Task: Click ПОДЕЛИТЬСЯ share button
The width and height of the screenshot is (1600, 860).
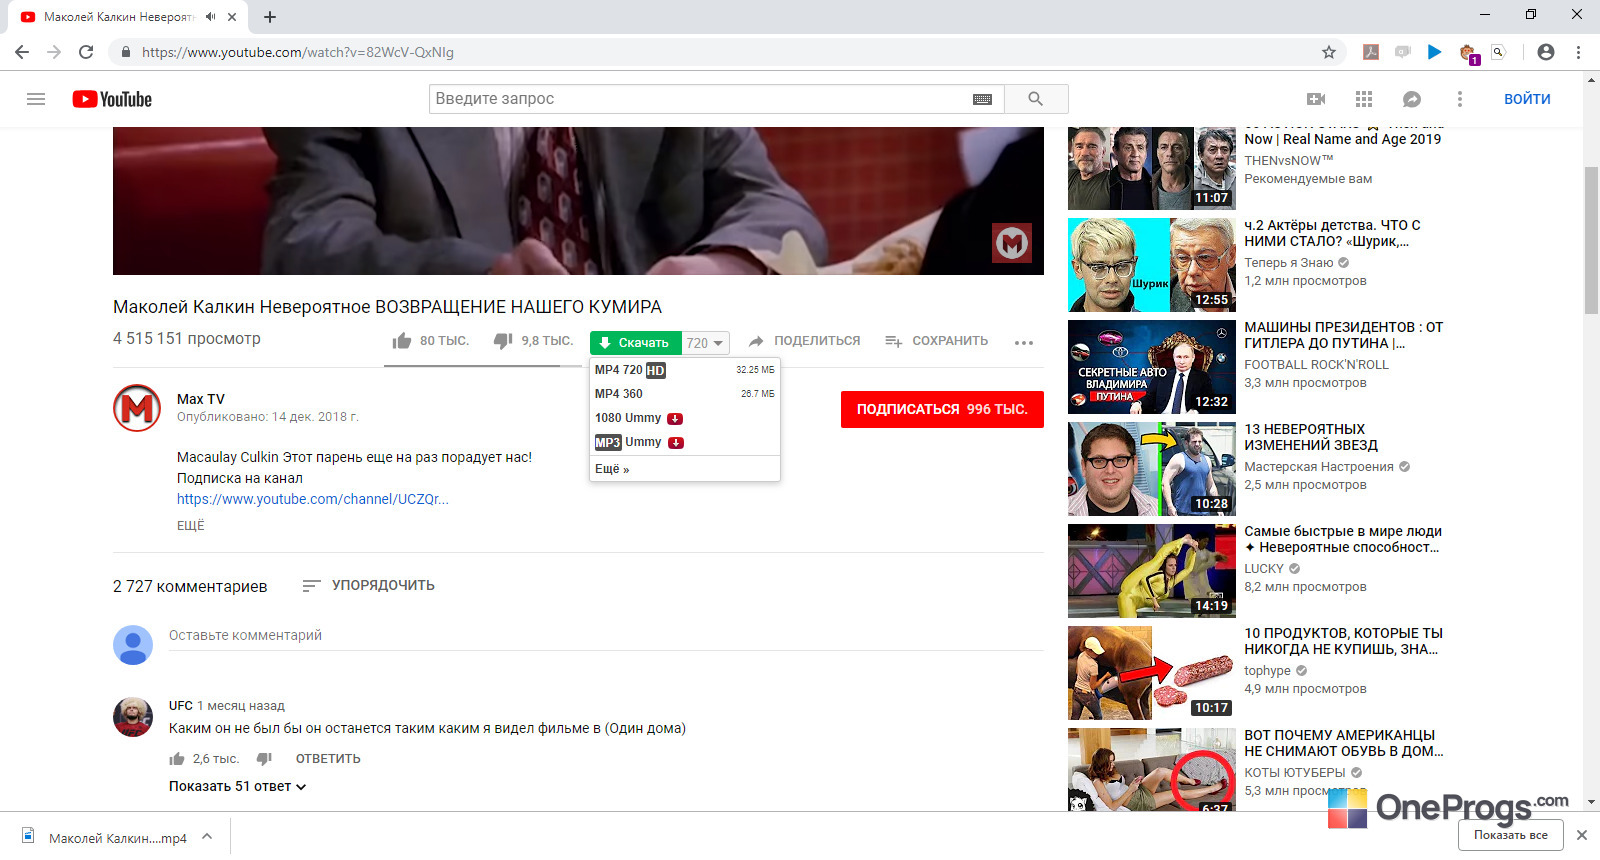Action: (x=804, y=341)
